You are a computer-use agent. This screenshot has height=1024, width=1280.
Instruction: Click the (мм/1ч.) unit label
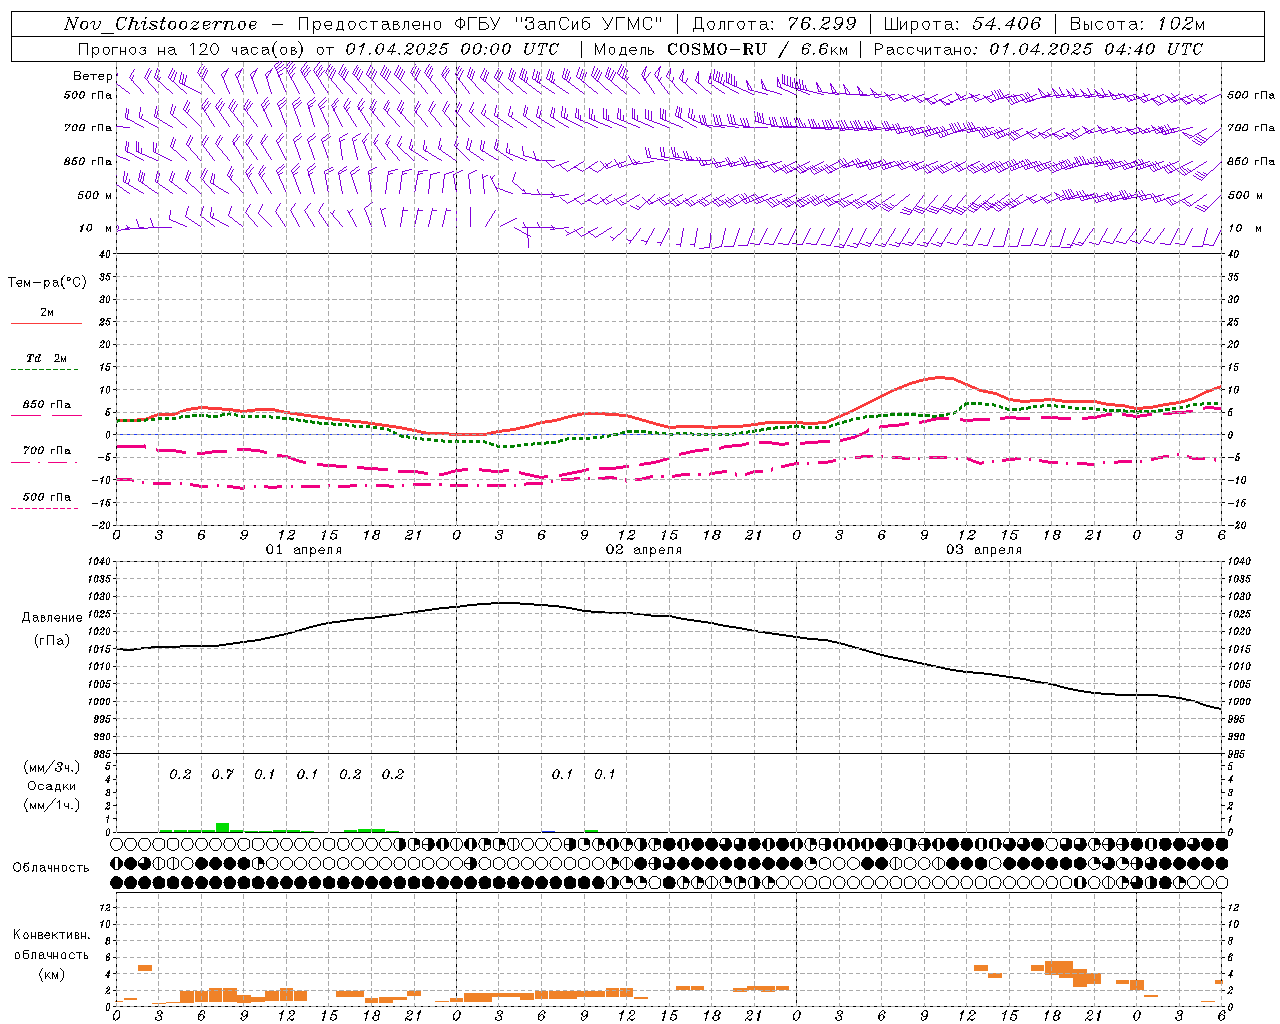click(x=51, y=805)
